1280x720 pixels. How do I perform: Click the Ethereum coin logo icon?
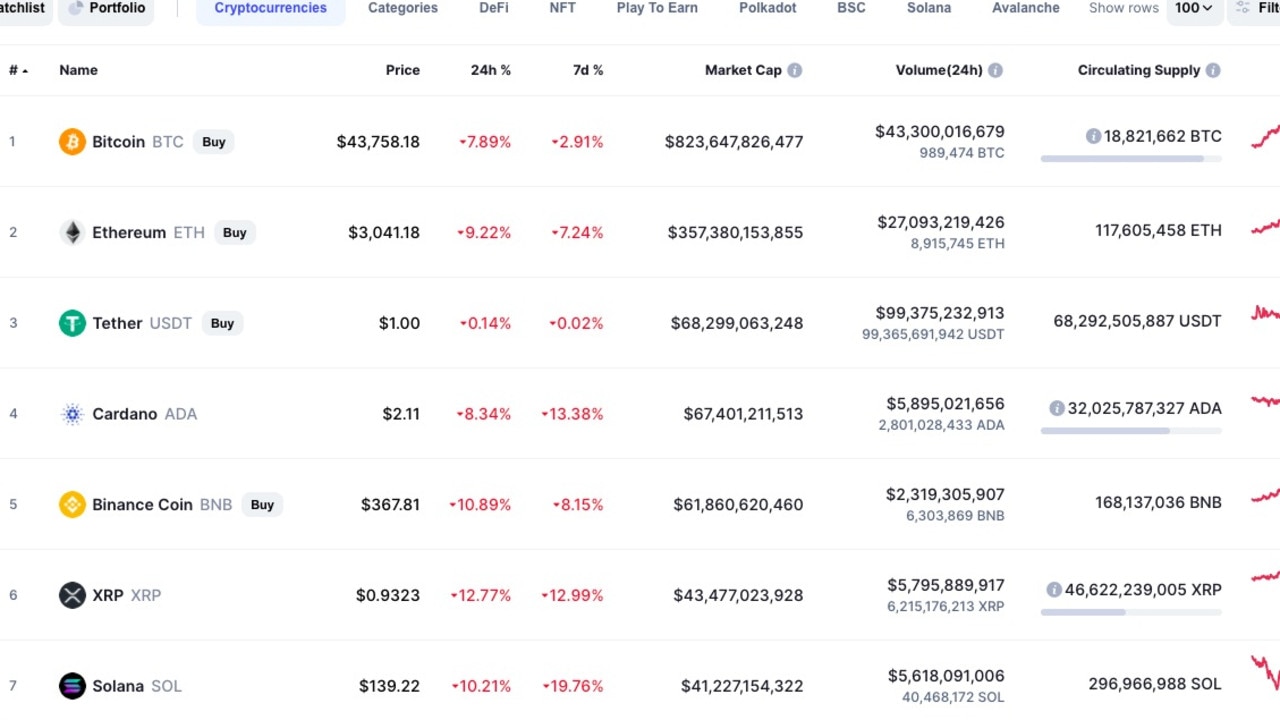point(72,233)
